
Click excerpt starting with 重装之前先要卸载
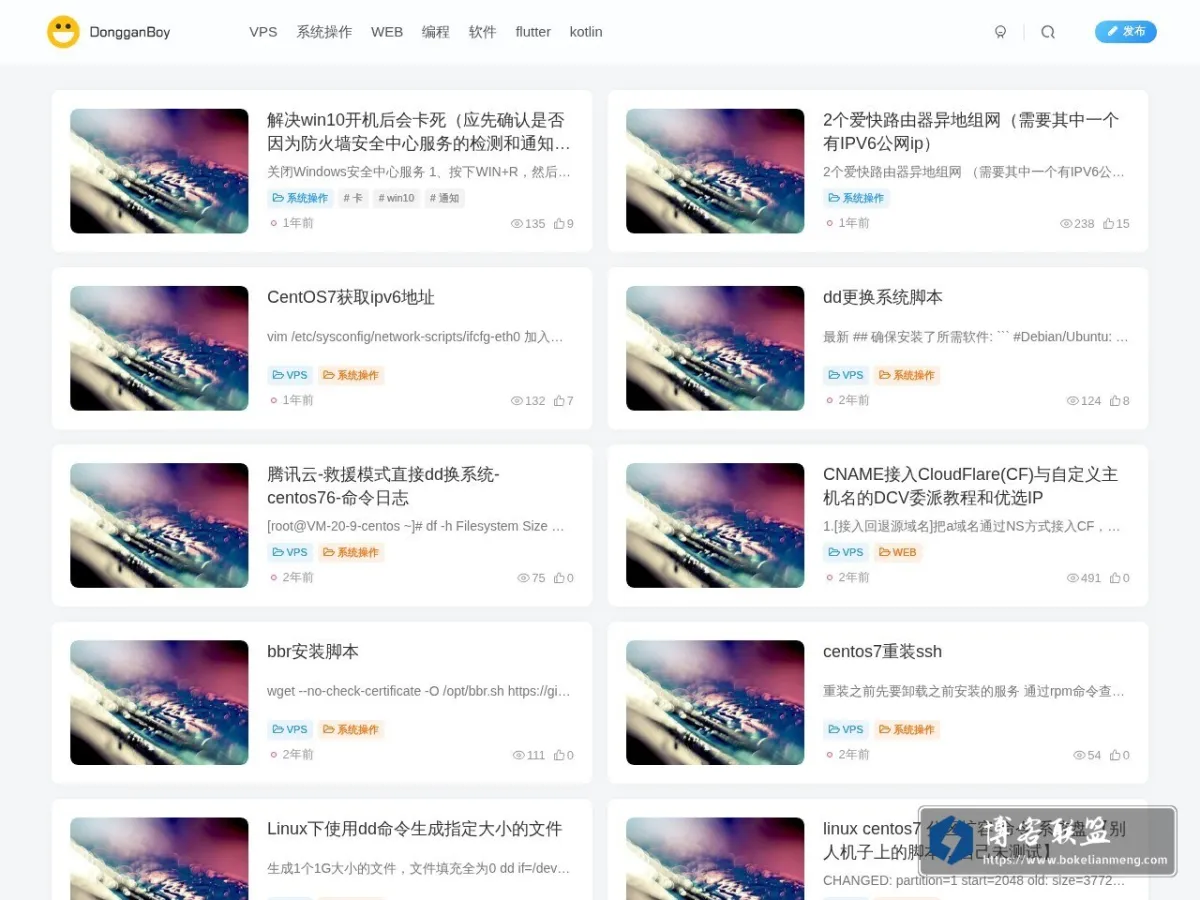(976, 691)
